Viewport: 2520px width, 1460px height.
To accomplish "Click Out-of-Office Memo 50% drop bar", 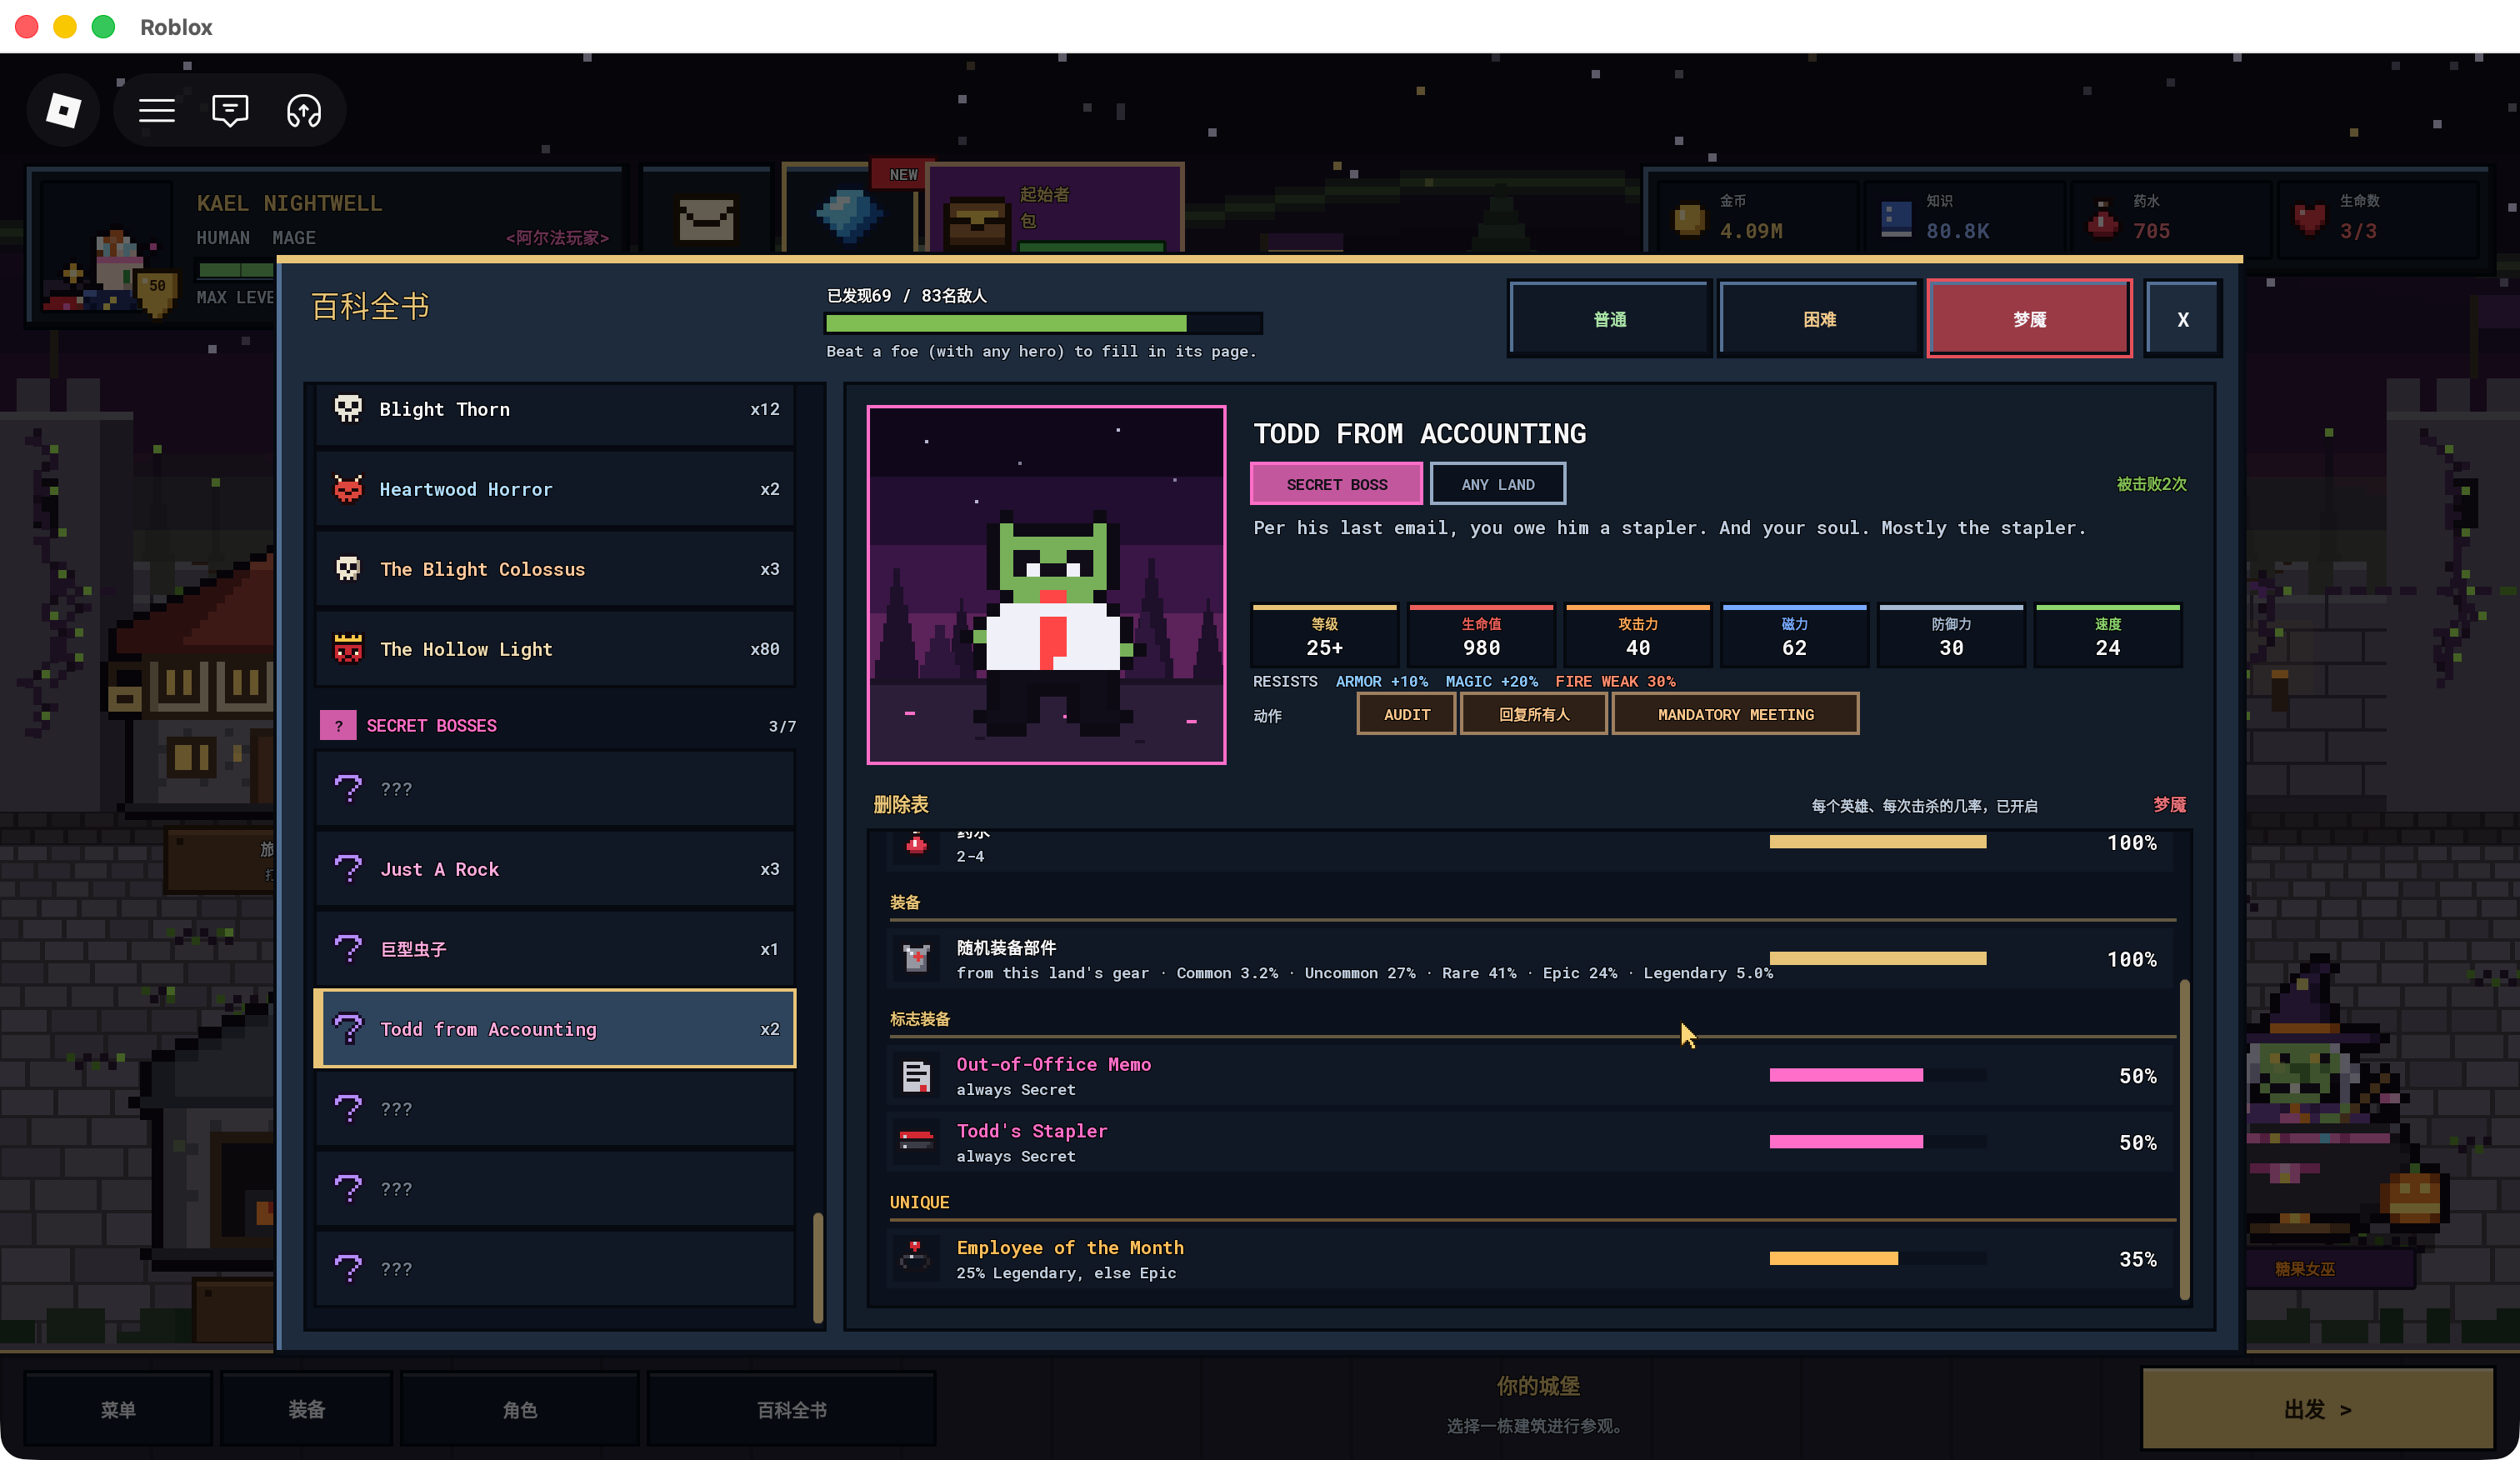I will [x=1877, y=1075].
